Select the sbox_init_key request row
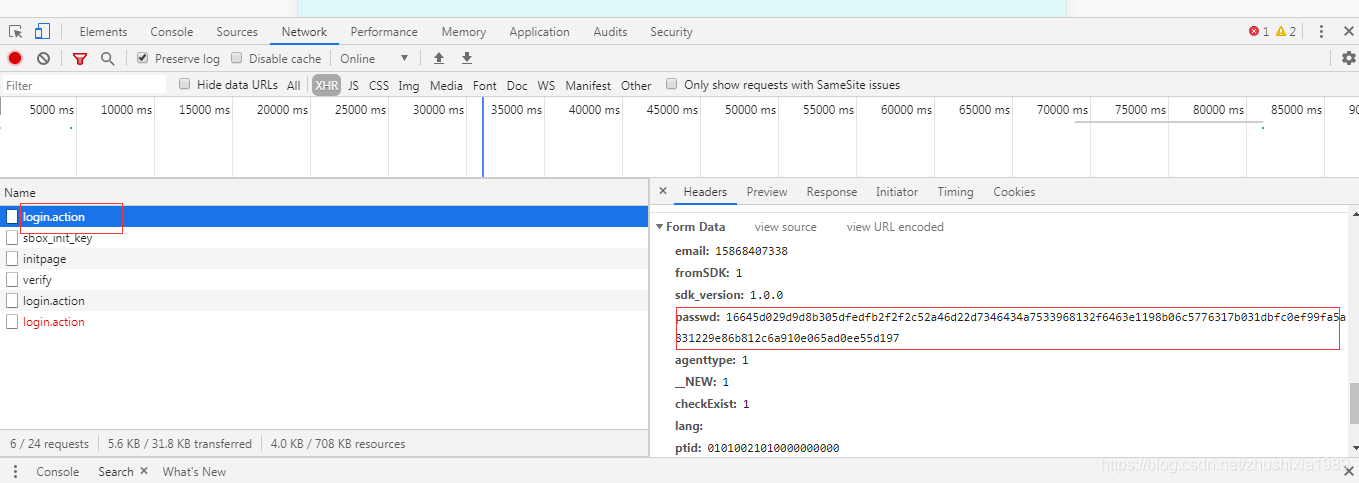This screenshot has height=483, width=1359. point(324,238)
